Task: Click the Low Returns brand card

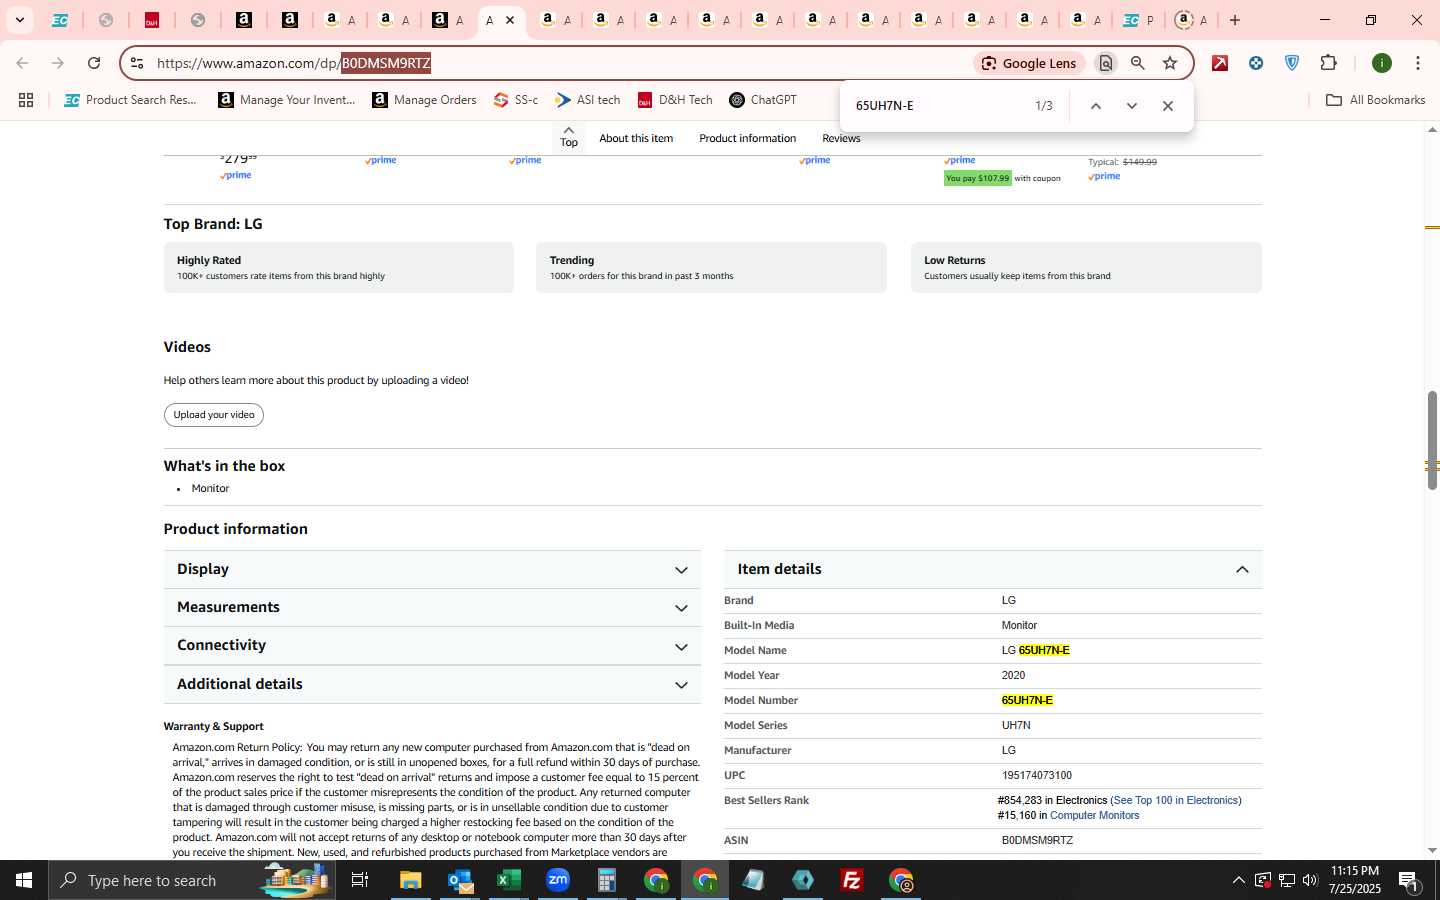Action: pyautogui.click(x=1086, y=267)
